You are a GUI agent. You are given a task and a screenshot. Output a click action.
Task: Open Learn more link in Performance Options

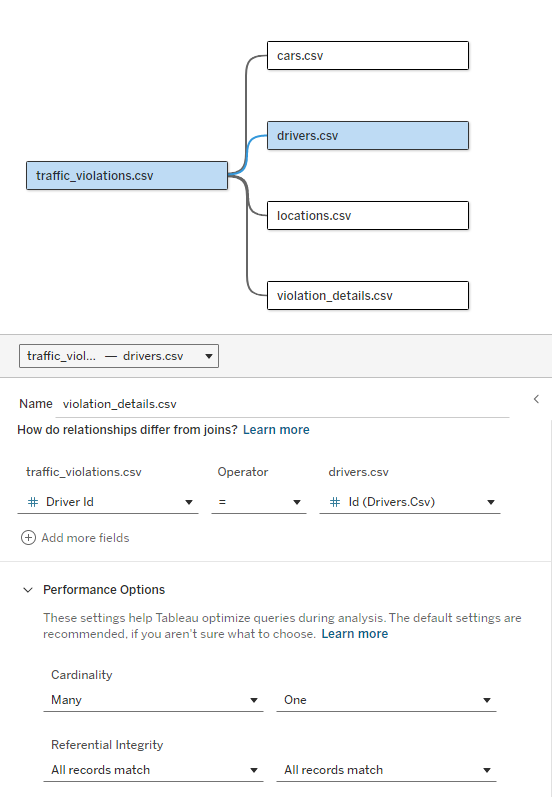pos(355,634)
